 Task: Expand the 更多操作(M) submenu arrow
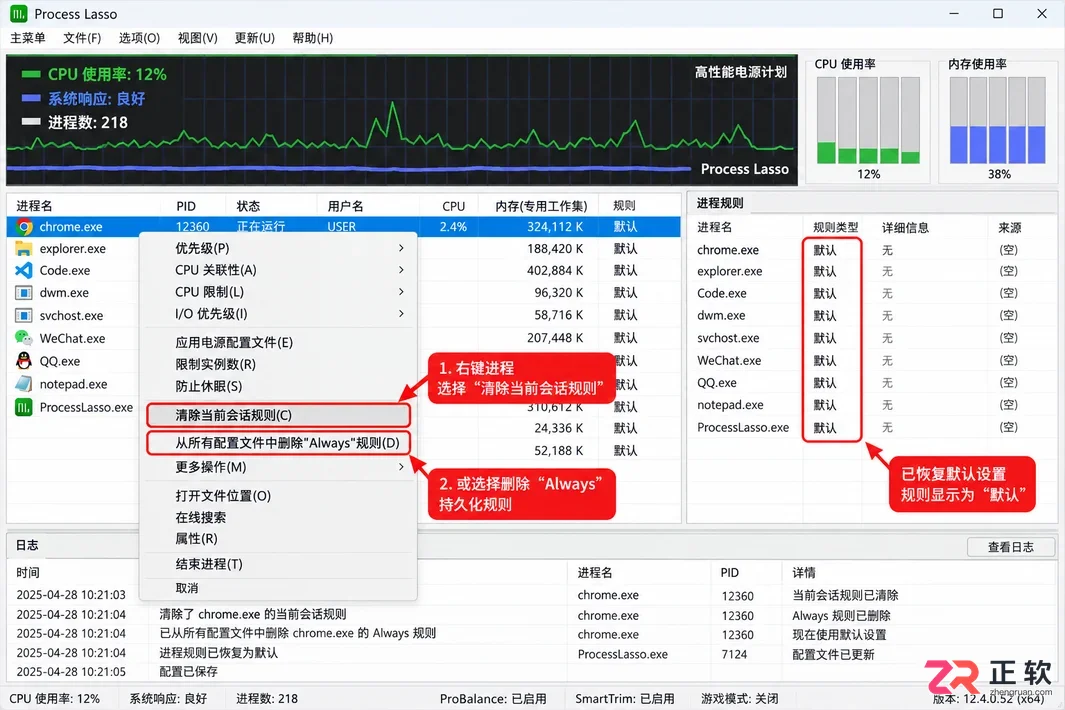[x=401, y=467]
